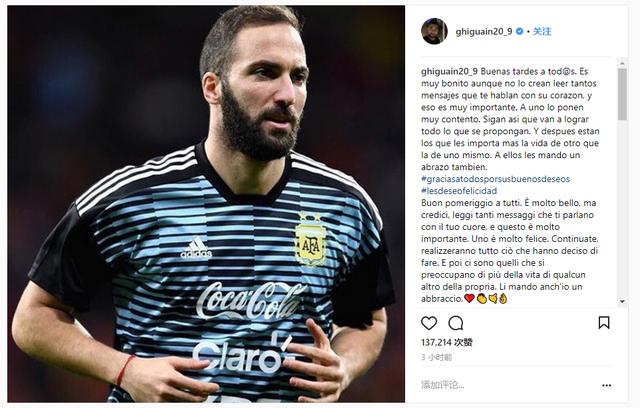
Task: Click the player photo in the post
Action: (206, 204)
